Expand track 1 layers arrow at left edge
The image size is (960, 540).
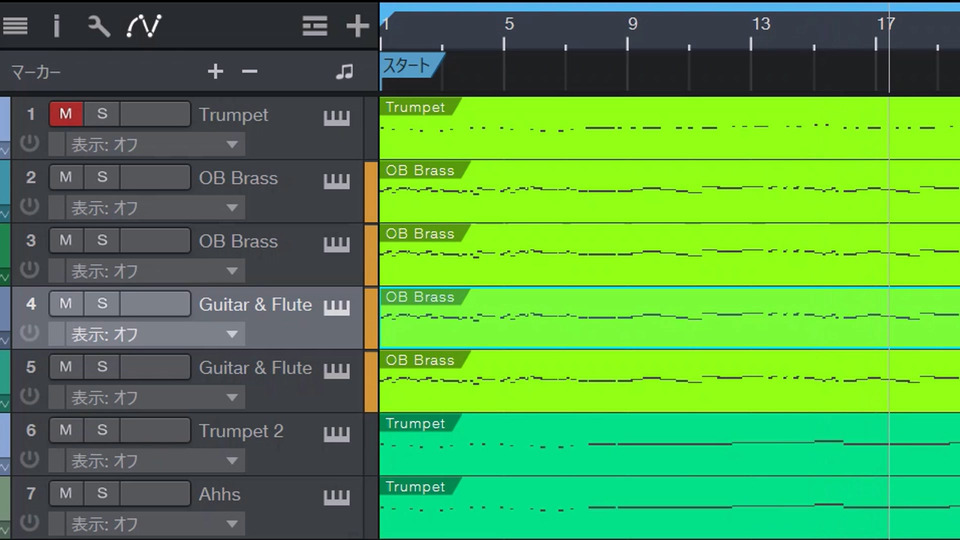pos(5,149)
